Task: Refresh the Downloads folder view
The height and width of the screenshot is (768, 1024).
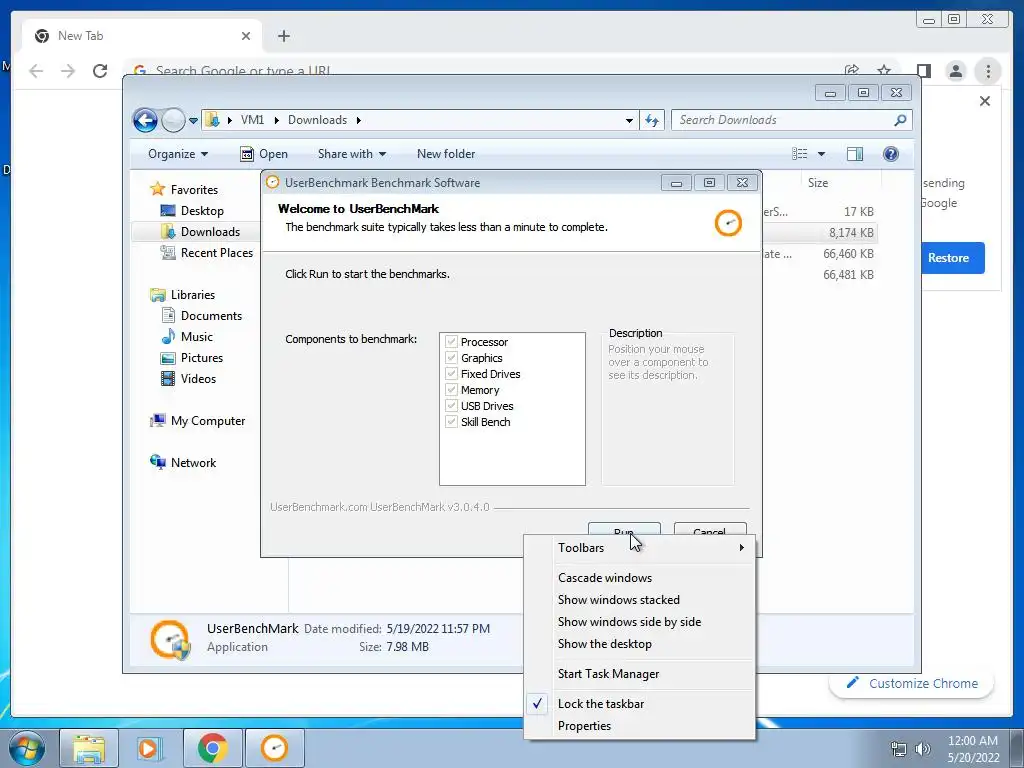Action: (x=652, y=120)
